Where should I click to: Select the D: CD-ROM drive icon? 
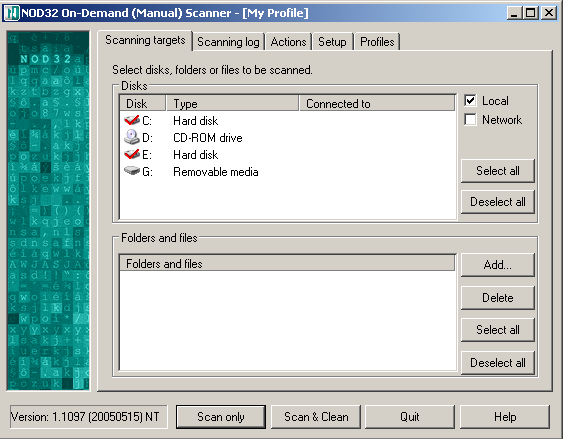[x=132, y=137]
